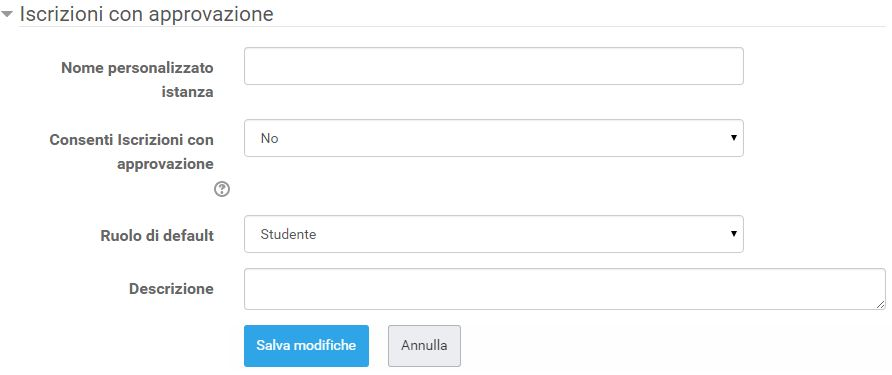This screenshot has height=375, width=892.
Task: Focus the Nome personalizzato istanza text field
Action: point(493,66)
